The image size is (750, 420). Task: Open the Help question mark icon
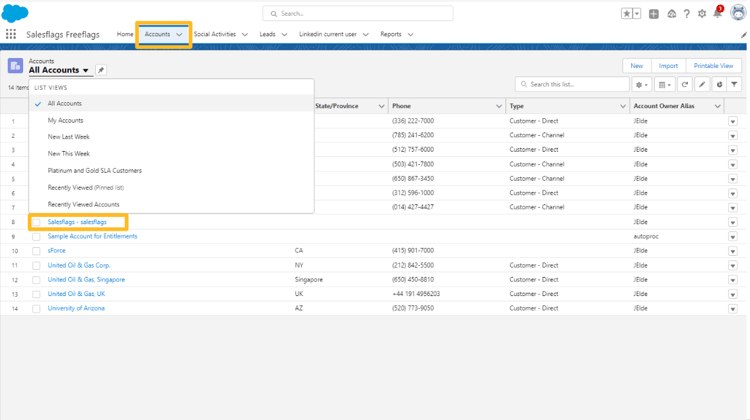pyautogui.click(x=686, y=14)
